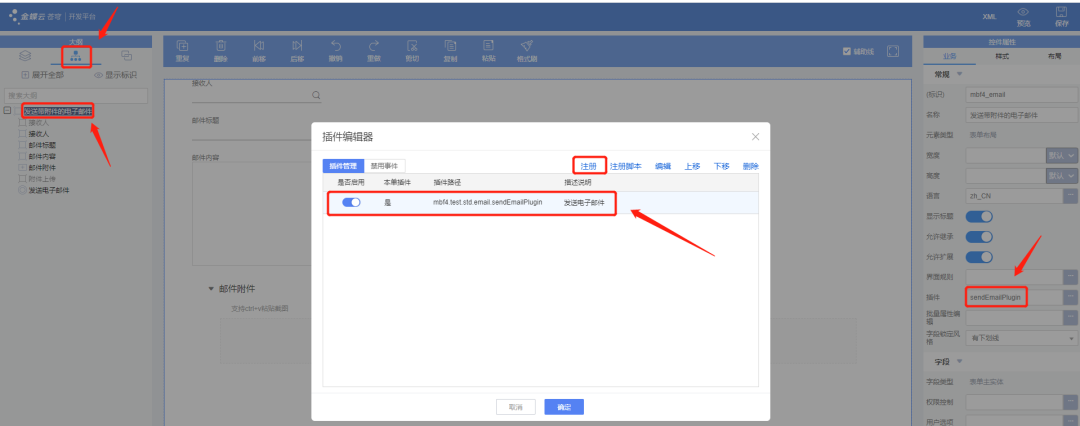Click the ellipsis button beside 界面规则 field
Image resolution: width=1080 pixels, height=426 pixels.
tap(1071, 277)
